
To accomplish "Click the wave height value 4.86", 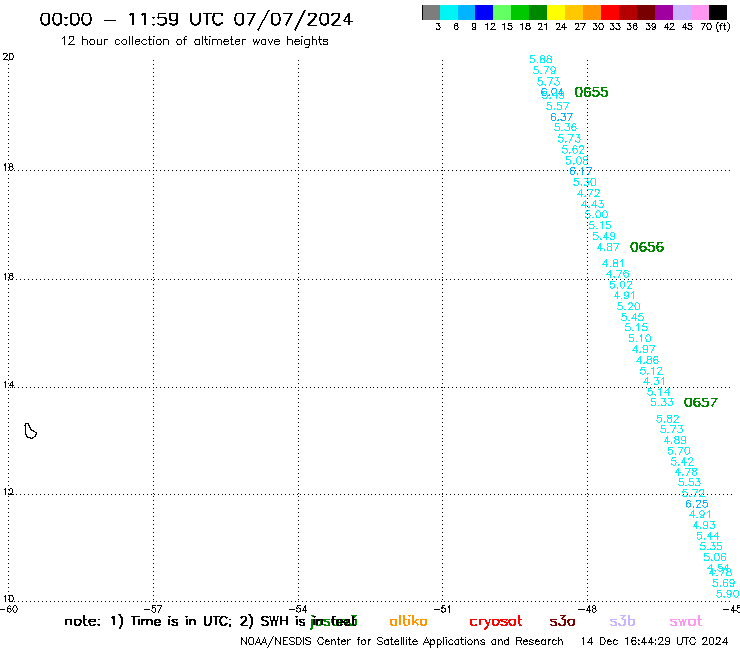I will pos(647,360).
